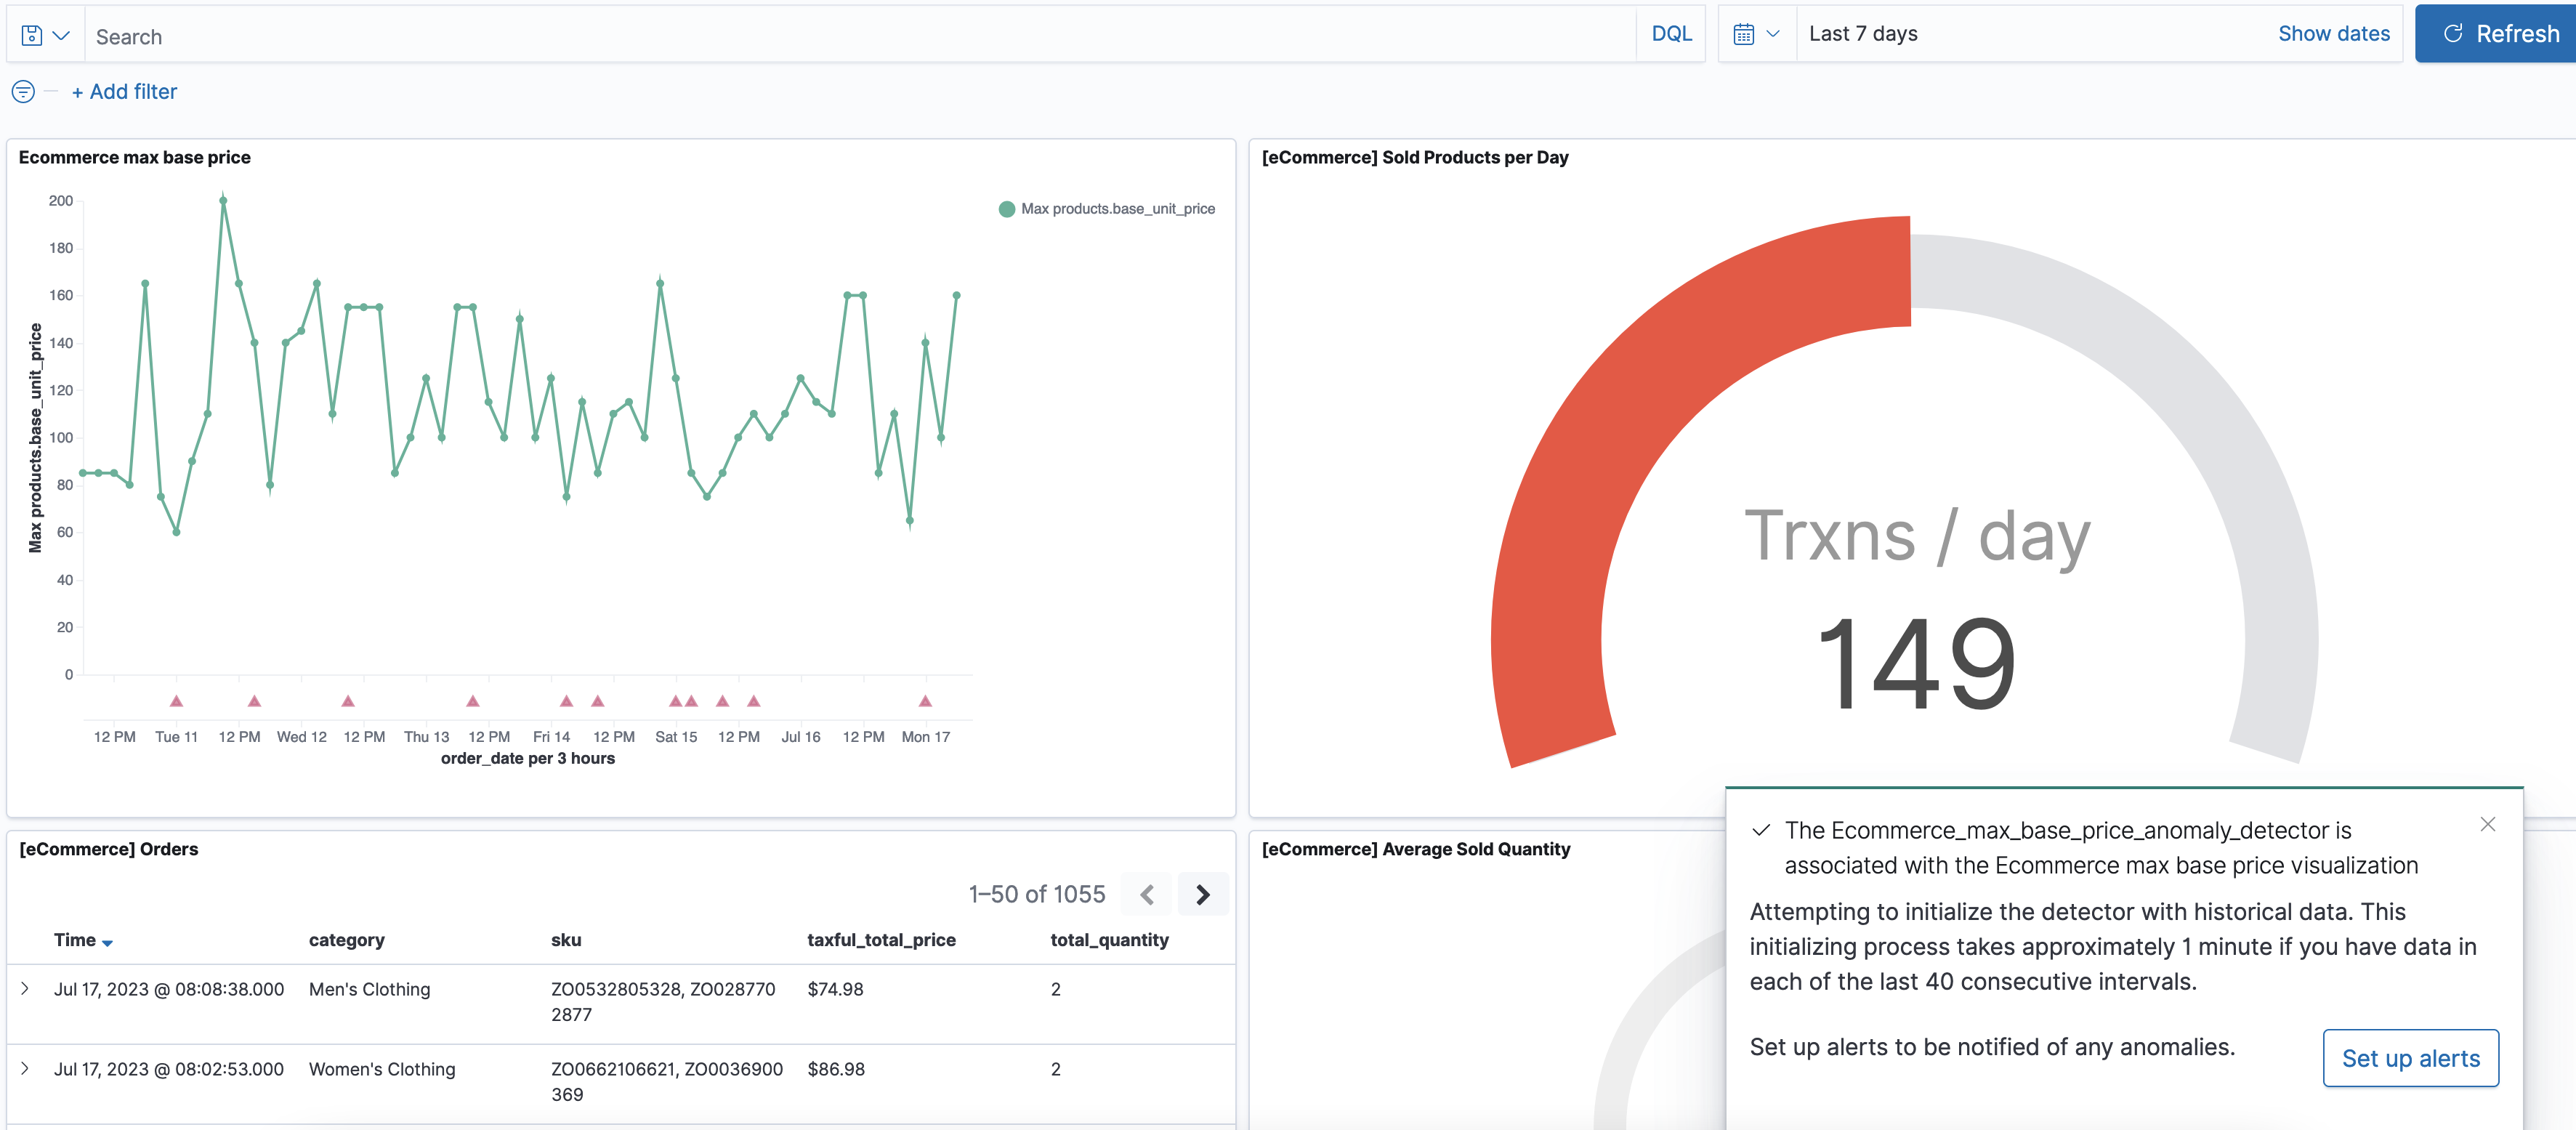2576x1130 pixels.
Task: Click the anomaly triangle near Thu 13 12 PM
Action: coord(473,701)
